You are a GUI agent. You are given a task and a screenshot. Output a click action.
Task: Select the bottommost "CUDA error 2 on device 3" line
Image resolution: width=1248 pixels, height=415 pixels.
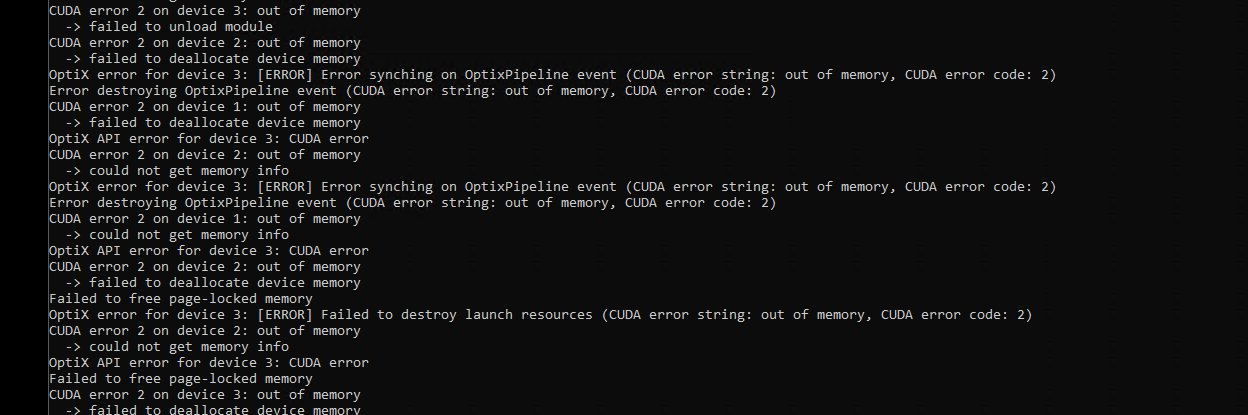(204, 395)
